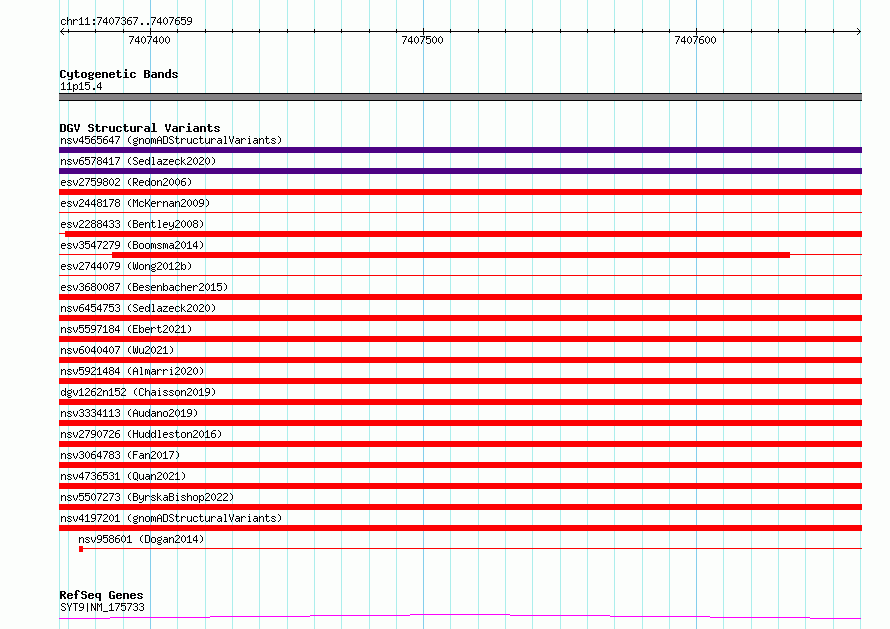Select the nsv5507273 ByrskaBishop2022 variant
The image size is (890, 629).
pos(460,507)
